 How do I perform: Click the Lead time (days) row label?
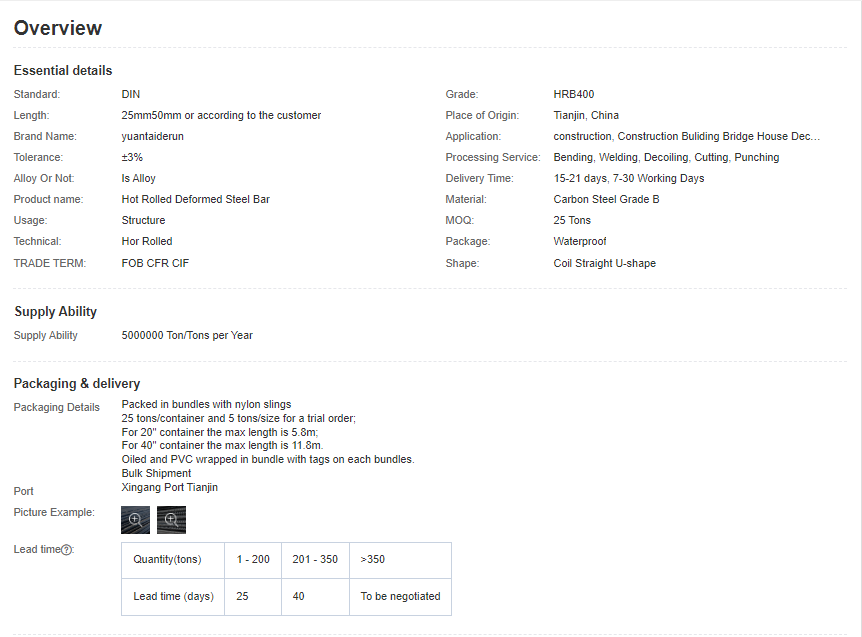[x=173, y=596]
